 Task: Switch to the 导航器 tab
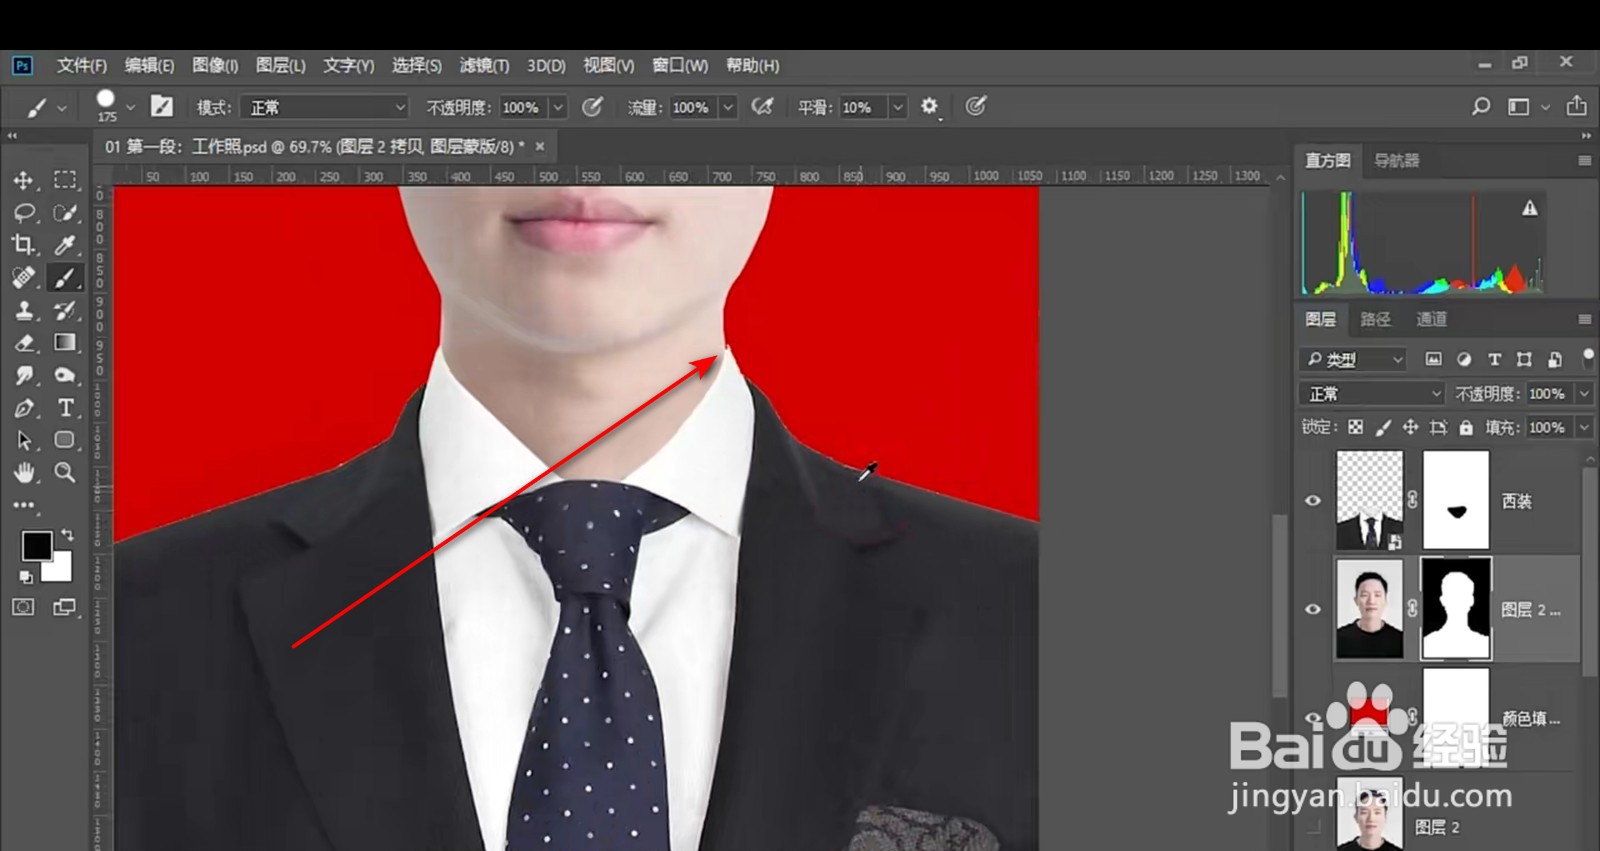click(1396, 160)
